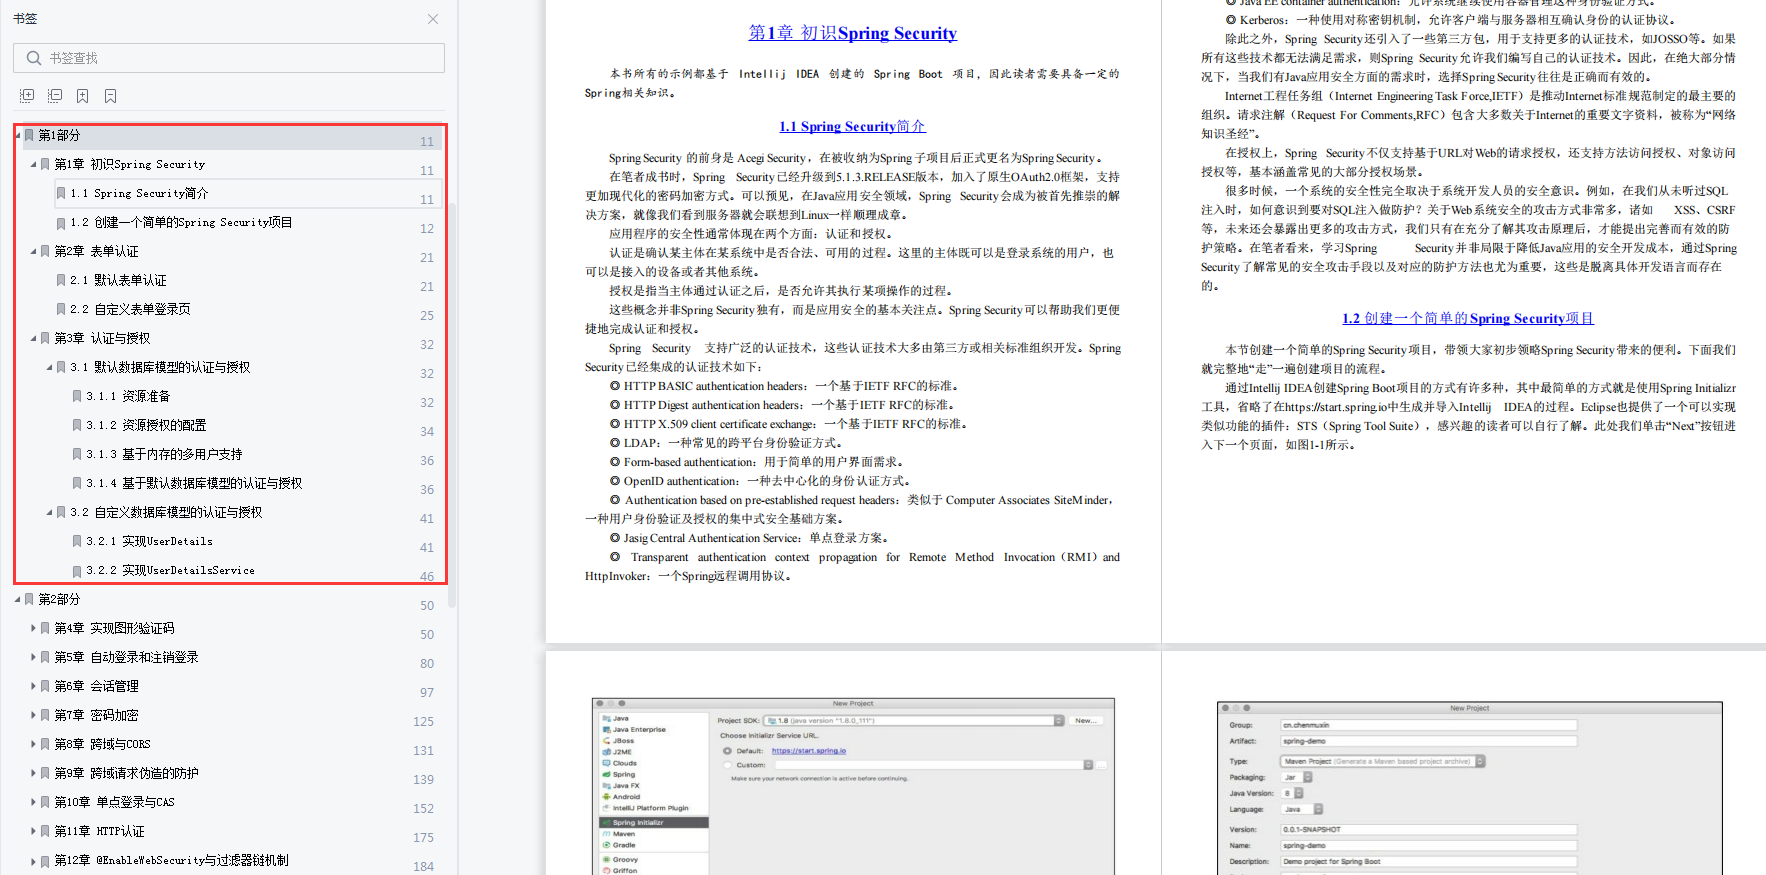Collapse the 3.1 默认数据库模型的认证与授权 node
1766x875 pixels.
pyautogui.click(x=49, y=368)
